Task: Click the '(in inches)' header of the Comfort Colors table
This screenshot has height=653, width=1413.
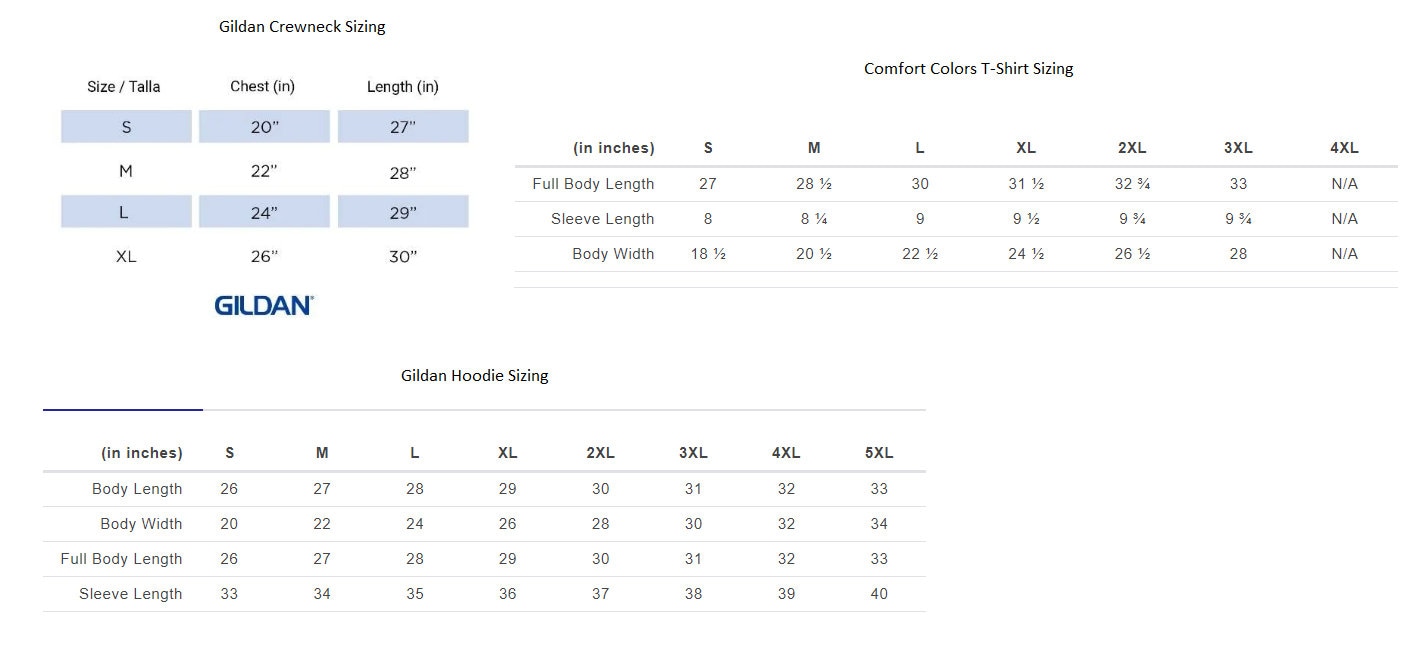Action: pyautogui.click(x=614, y=148)
